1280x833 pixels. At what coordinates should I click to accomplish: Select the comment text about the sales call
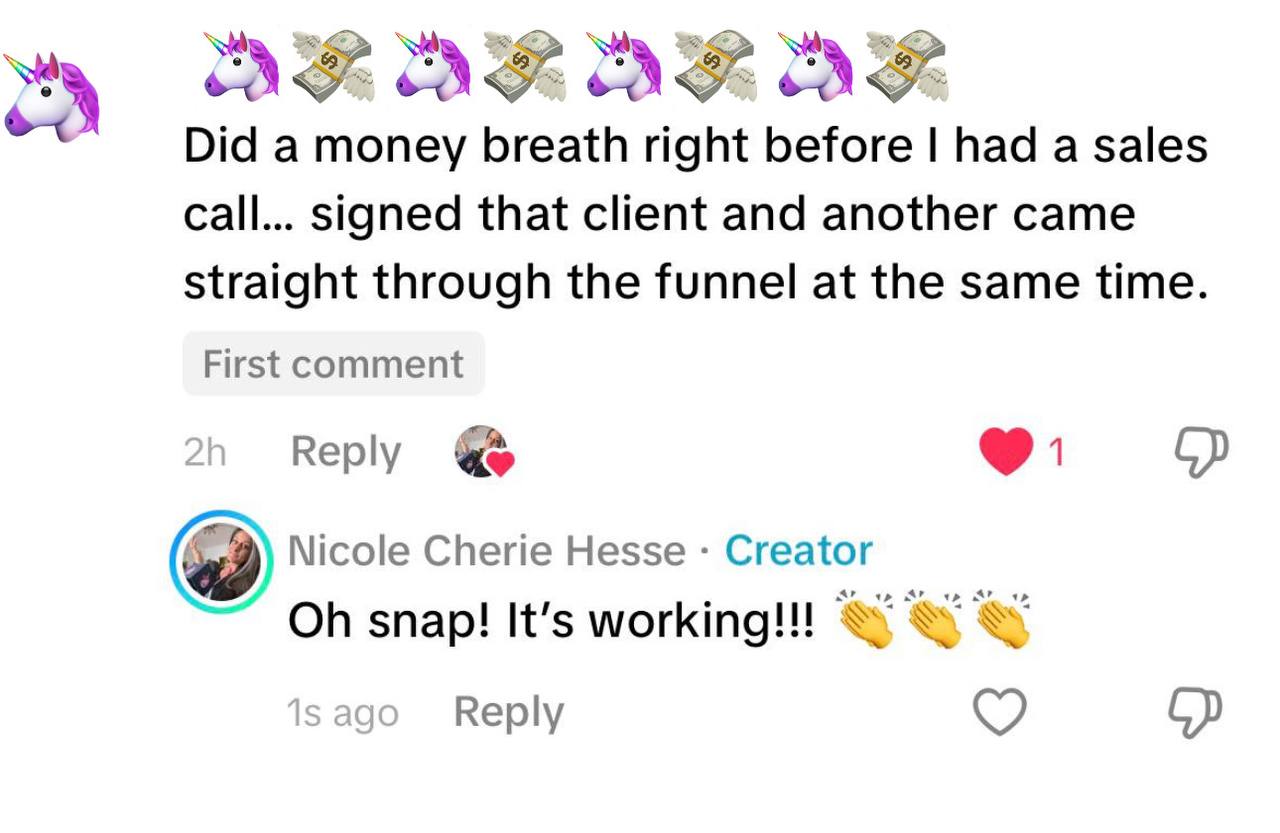pos(696,215)
